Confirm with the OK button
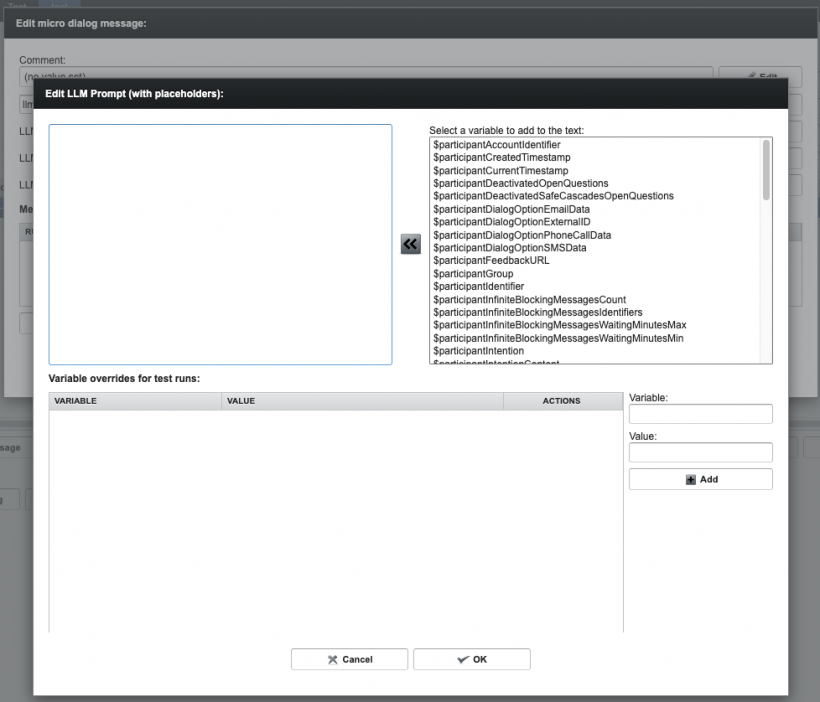 point(472,659)
